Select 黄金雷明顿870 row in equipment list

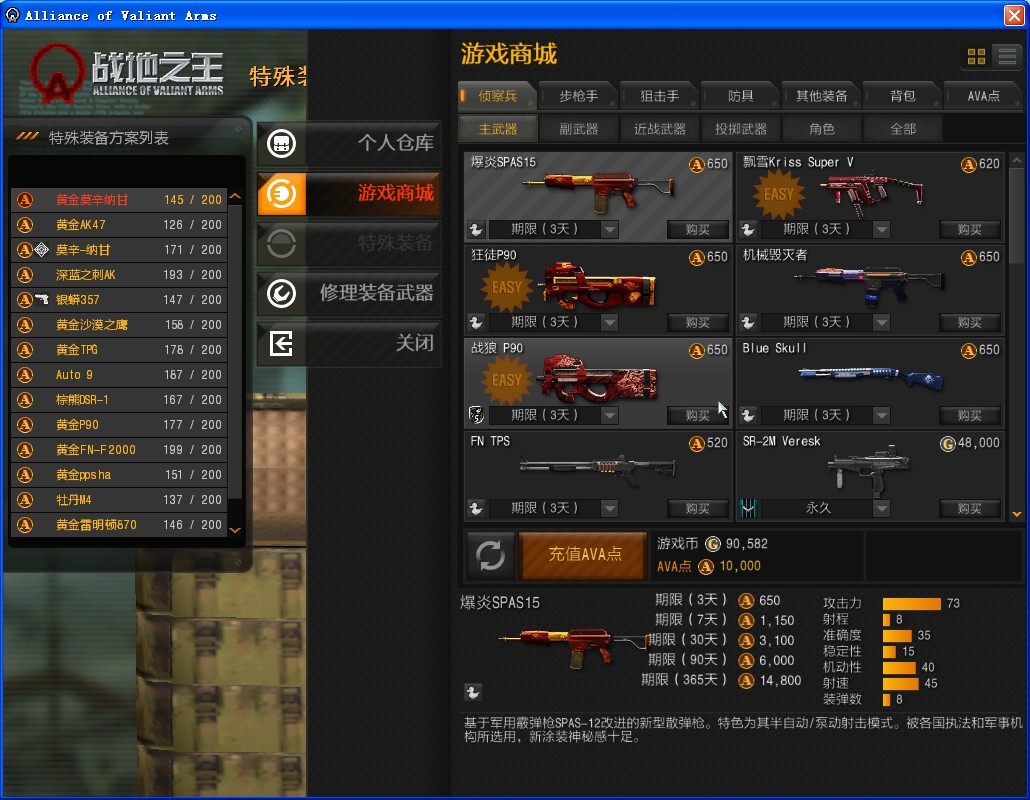119,525
